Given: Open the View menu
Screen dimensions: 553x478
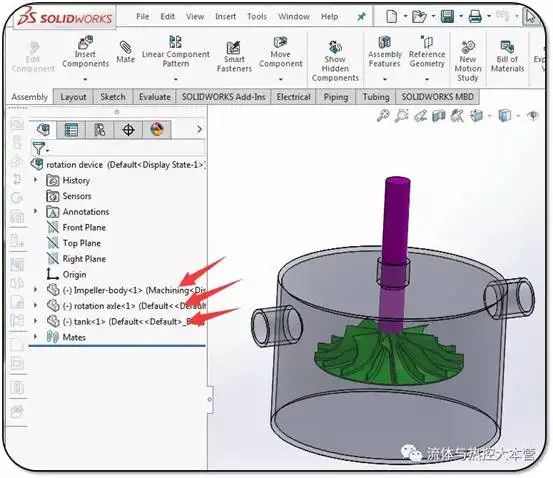Looking at the screenshot, I should (195, 17).
